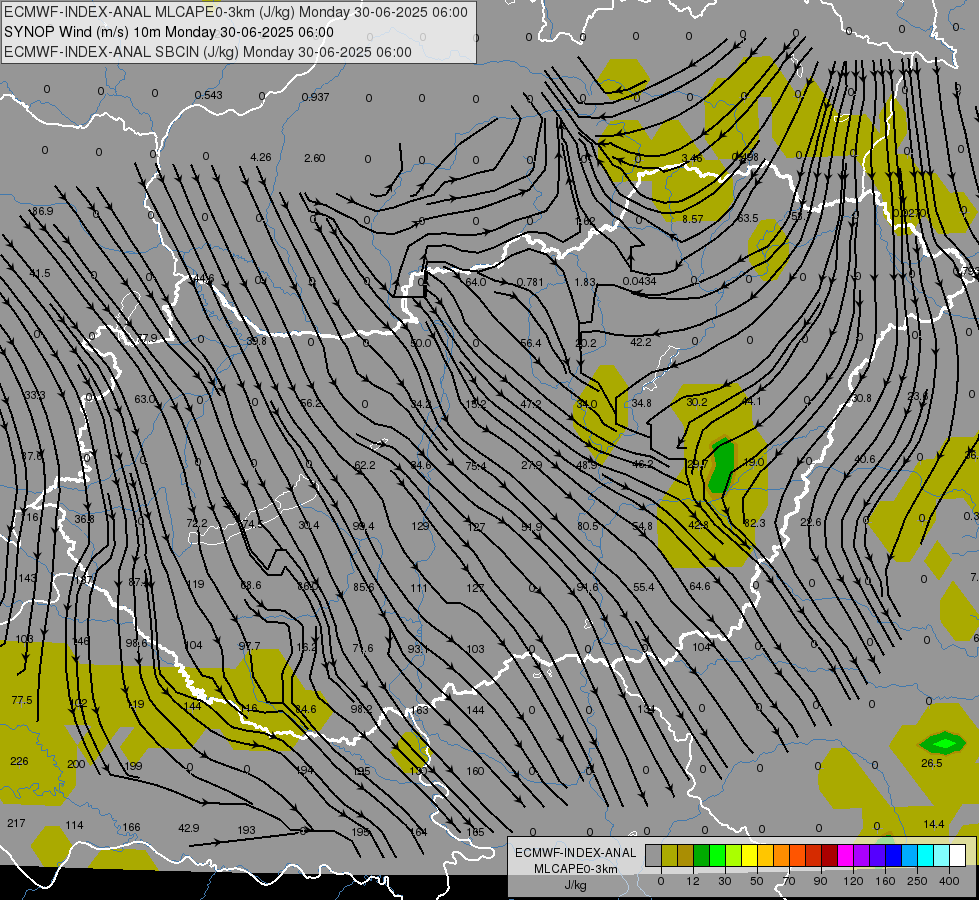Click the map value 129
The image size is (979, 900).
(420, 526)
